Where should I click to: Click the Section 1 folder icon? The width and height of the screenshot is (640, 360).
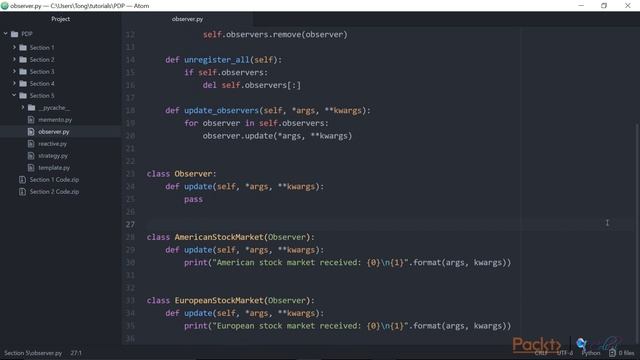[23, 48]
